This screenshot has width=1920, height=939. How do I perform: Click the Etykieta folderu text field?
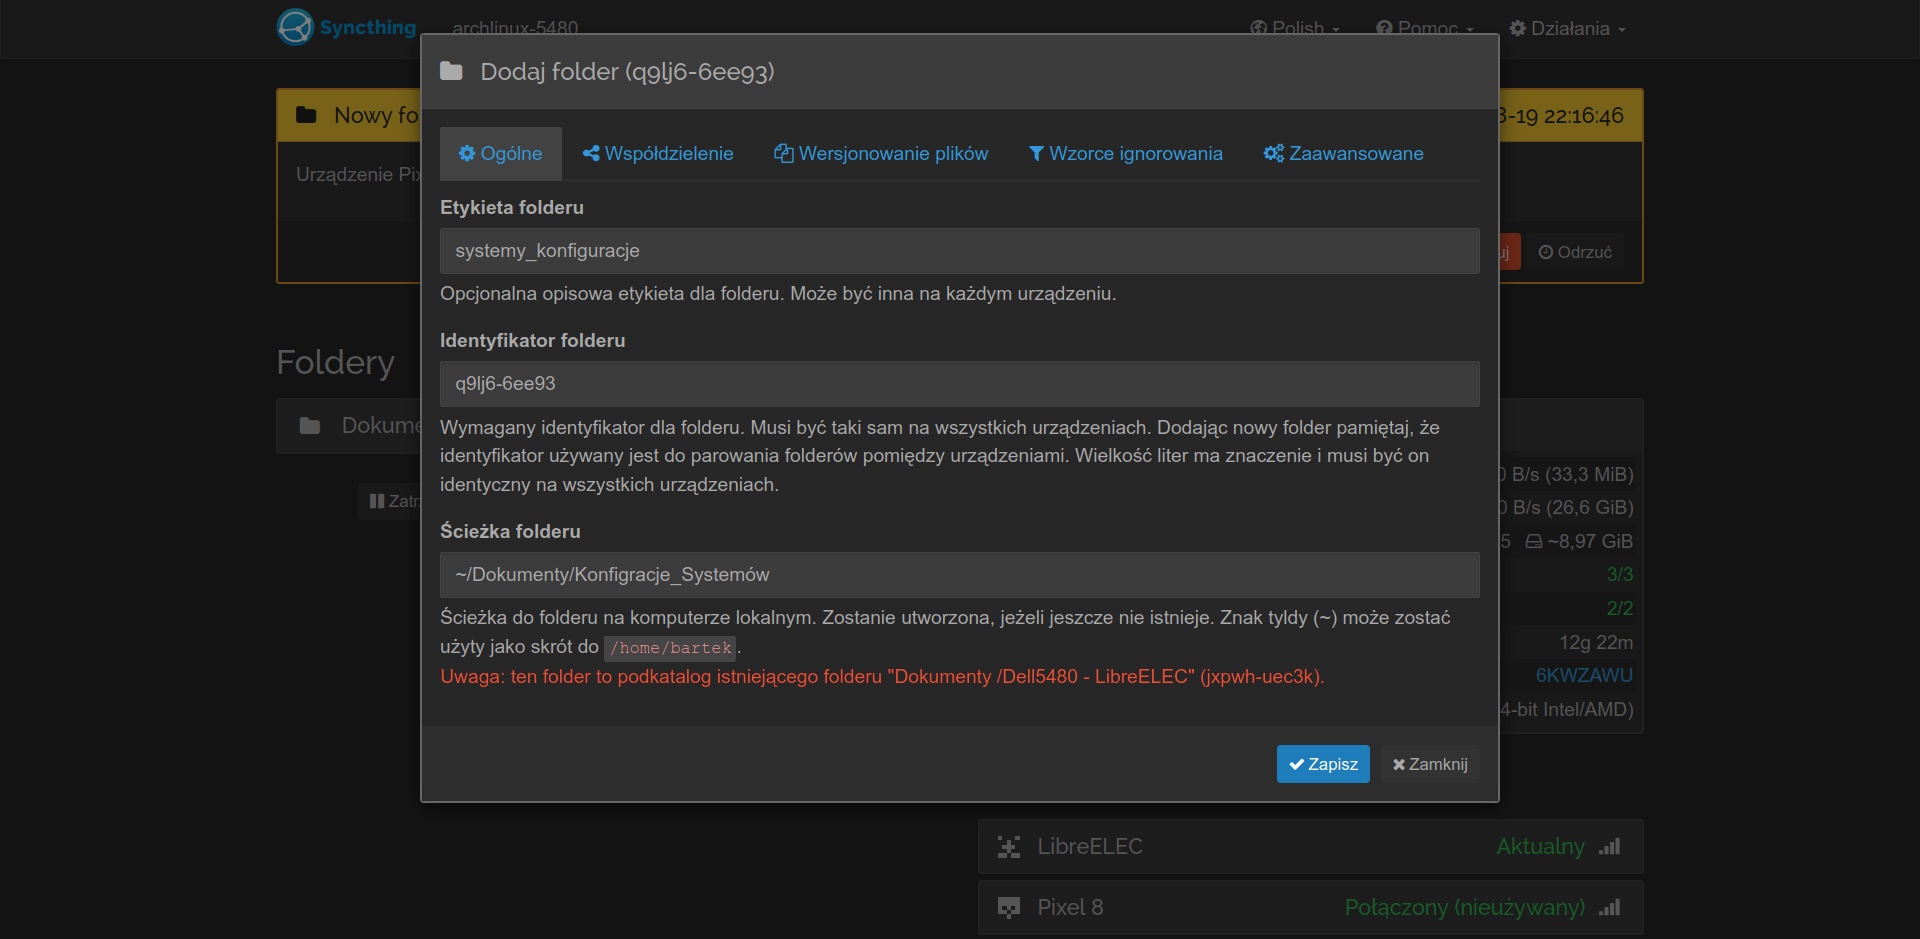pyautogui.click(x=959, y=251)
